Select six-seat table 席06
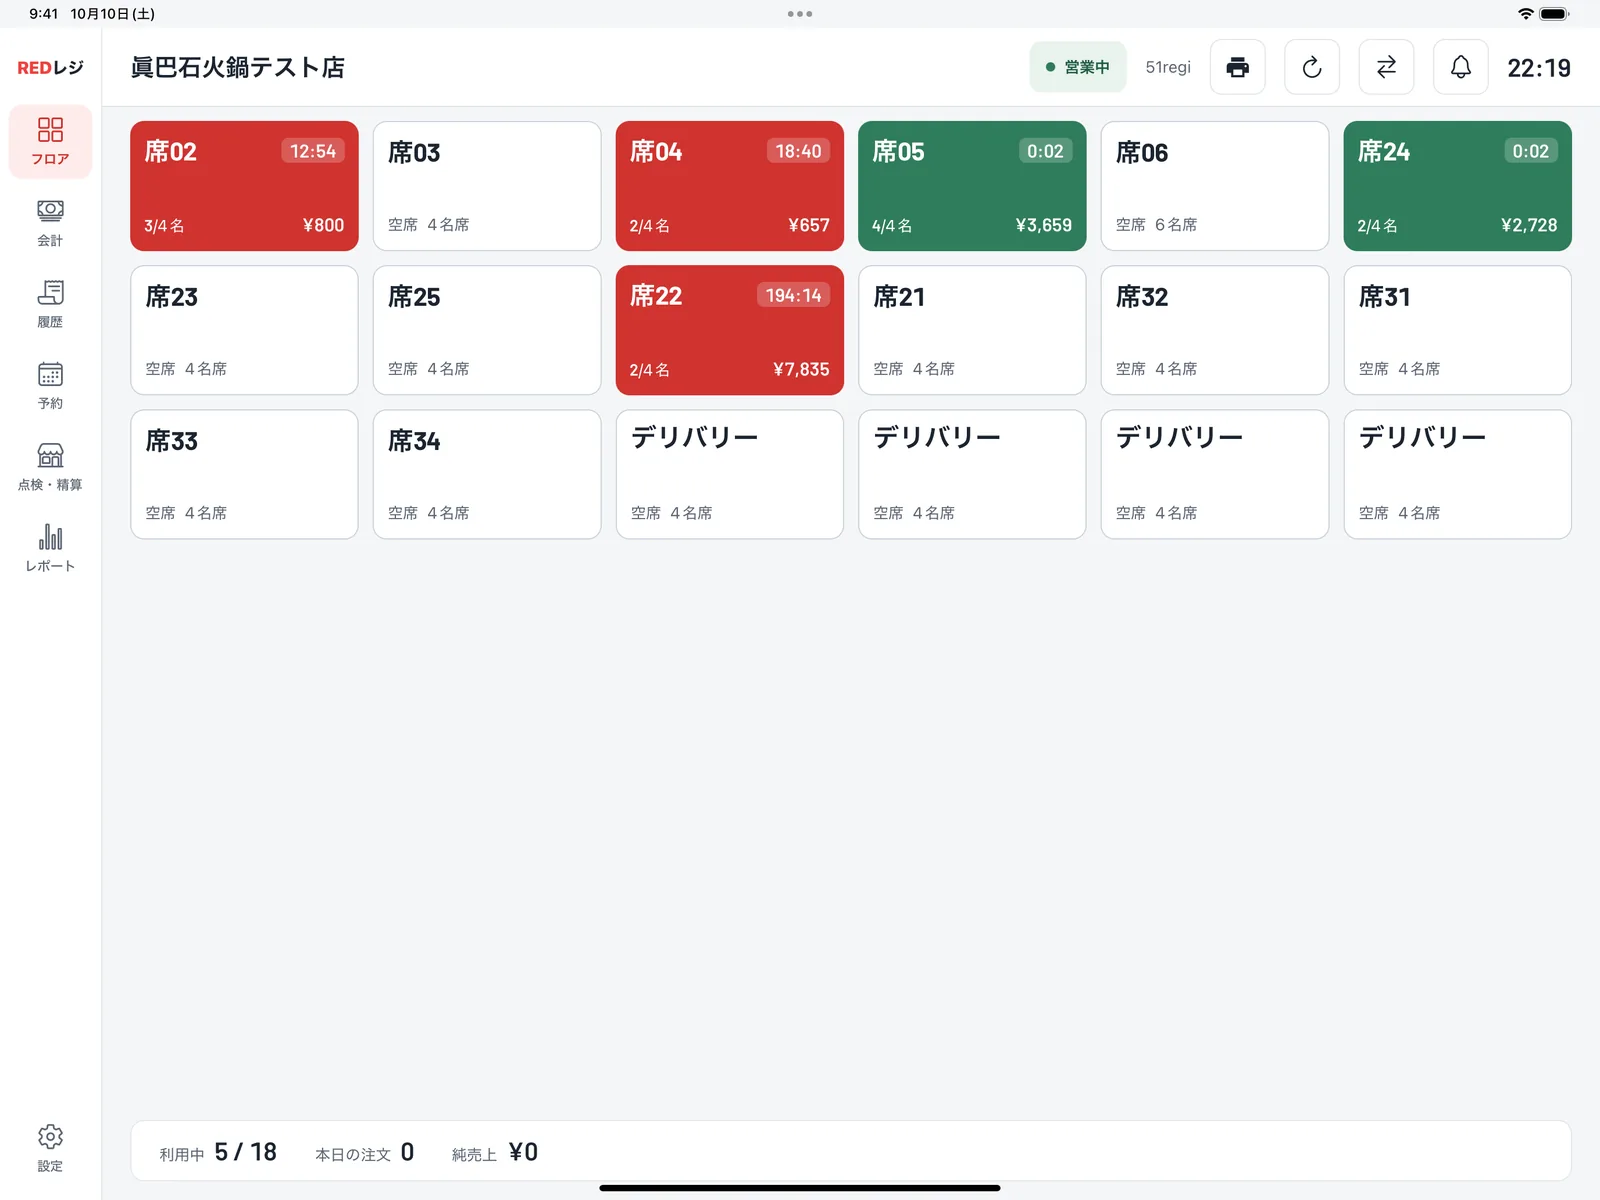The image size is (1600, 1200). [1215, 186]
